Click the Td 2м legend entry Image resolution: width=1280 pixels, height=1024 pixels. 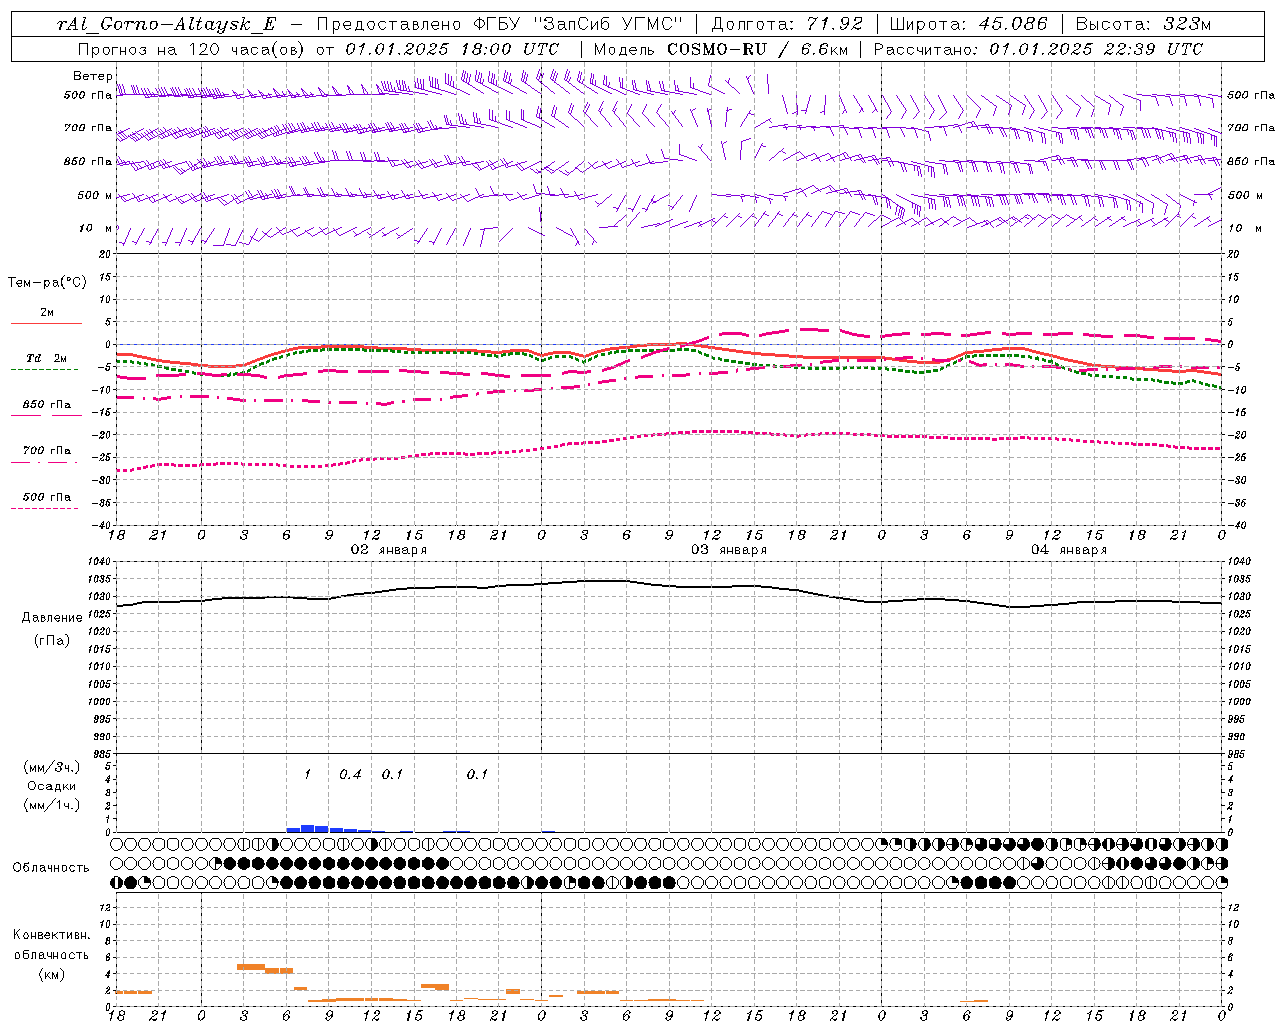(47, 358)
